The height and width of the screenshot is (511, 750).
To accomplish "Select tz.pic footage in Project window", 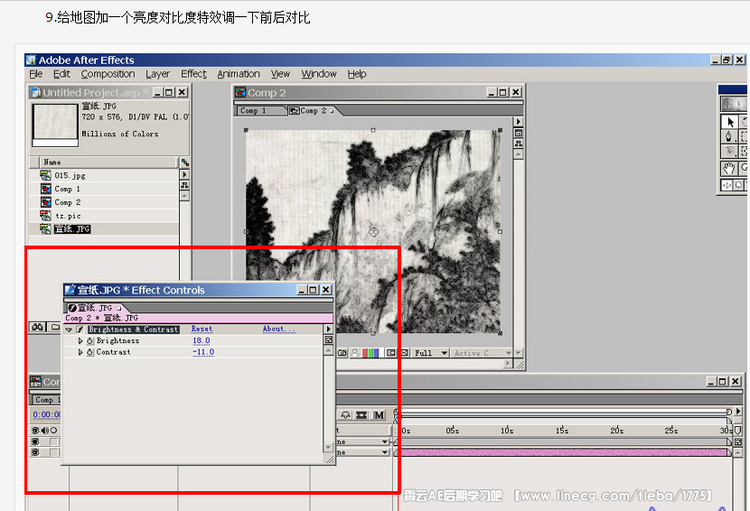I will tap(68, 216).
